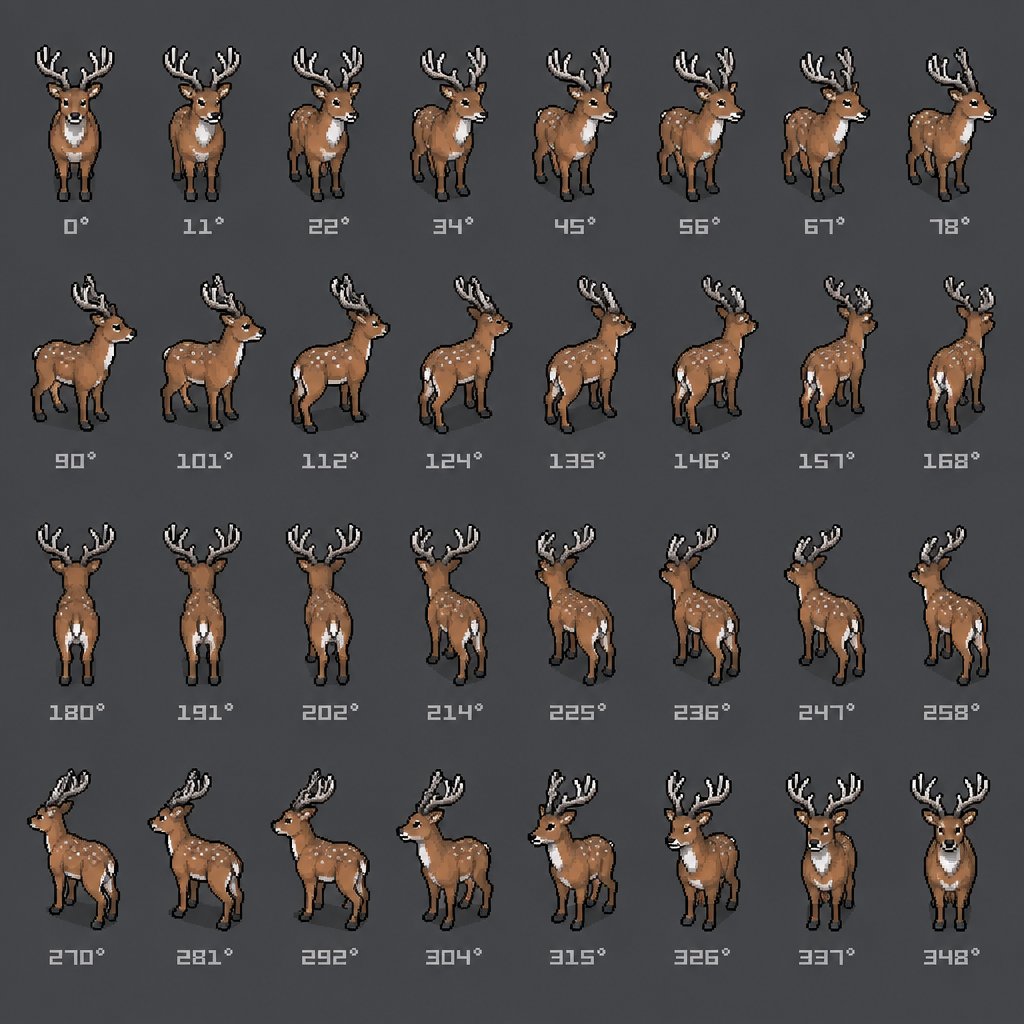Click the 112° angle label
Viewport: 1024px width, 1024px height.
pos(330,461)
